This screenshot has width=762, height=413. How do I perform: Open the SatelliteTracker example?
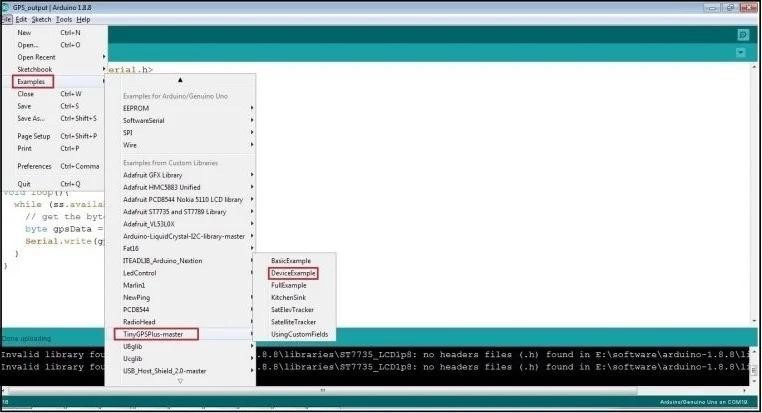(294, 321)
